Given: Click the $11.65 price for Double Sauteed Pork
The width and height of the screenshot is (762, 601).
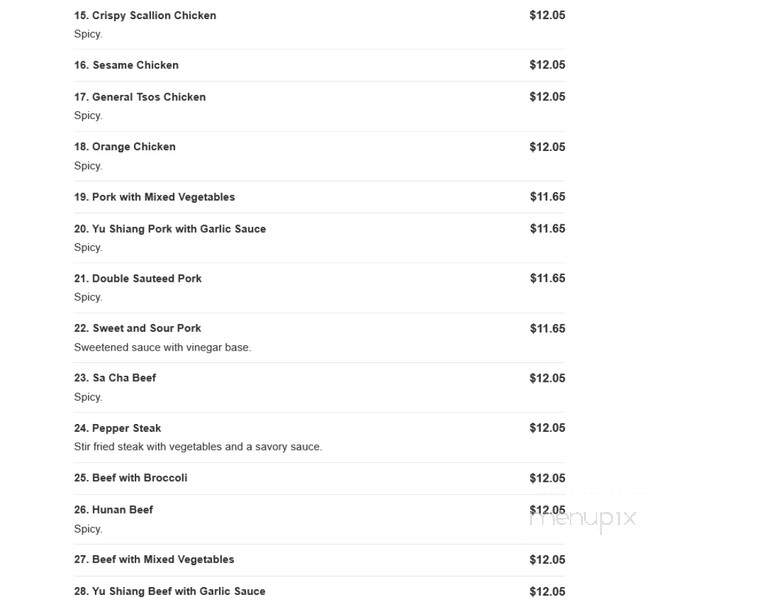Looking at the screenshot, I should point(548,278).
